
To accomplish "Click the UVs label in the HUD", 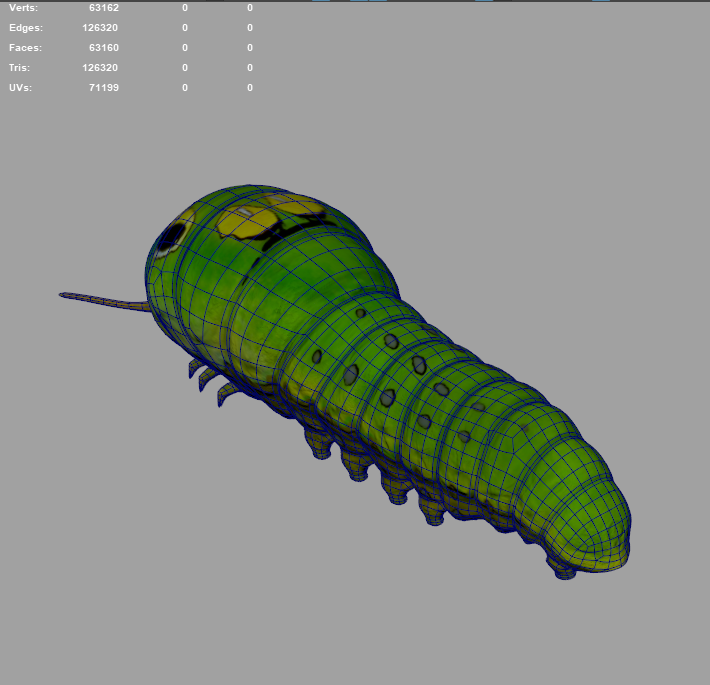I will pyautogui.click(x=21, y=88).
